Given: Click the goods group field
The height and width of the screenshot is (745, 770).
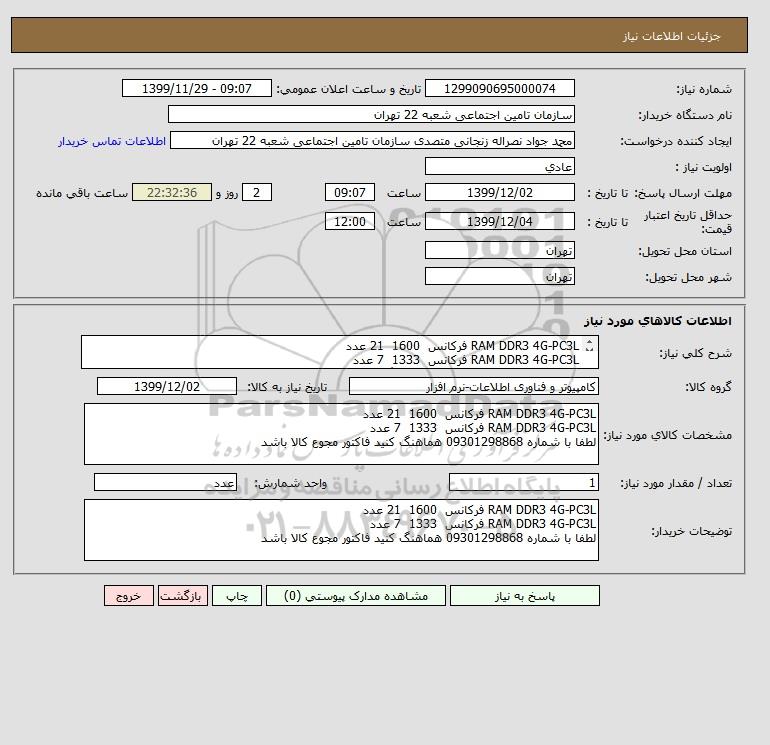Looking at the screenshot, I should 473,386.
